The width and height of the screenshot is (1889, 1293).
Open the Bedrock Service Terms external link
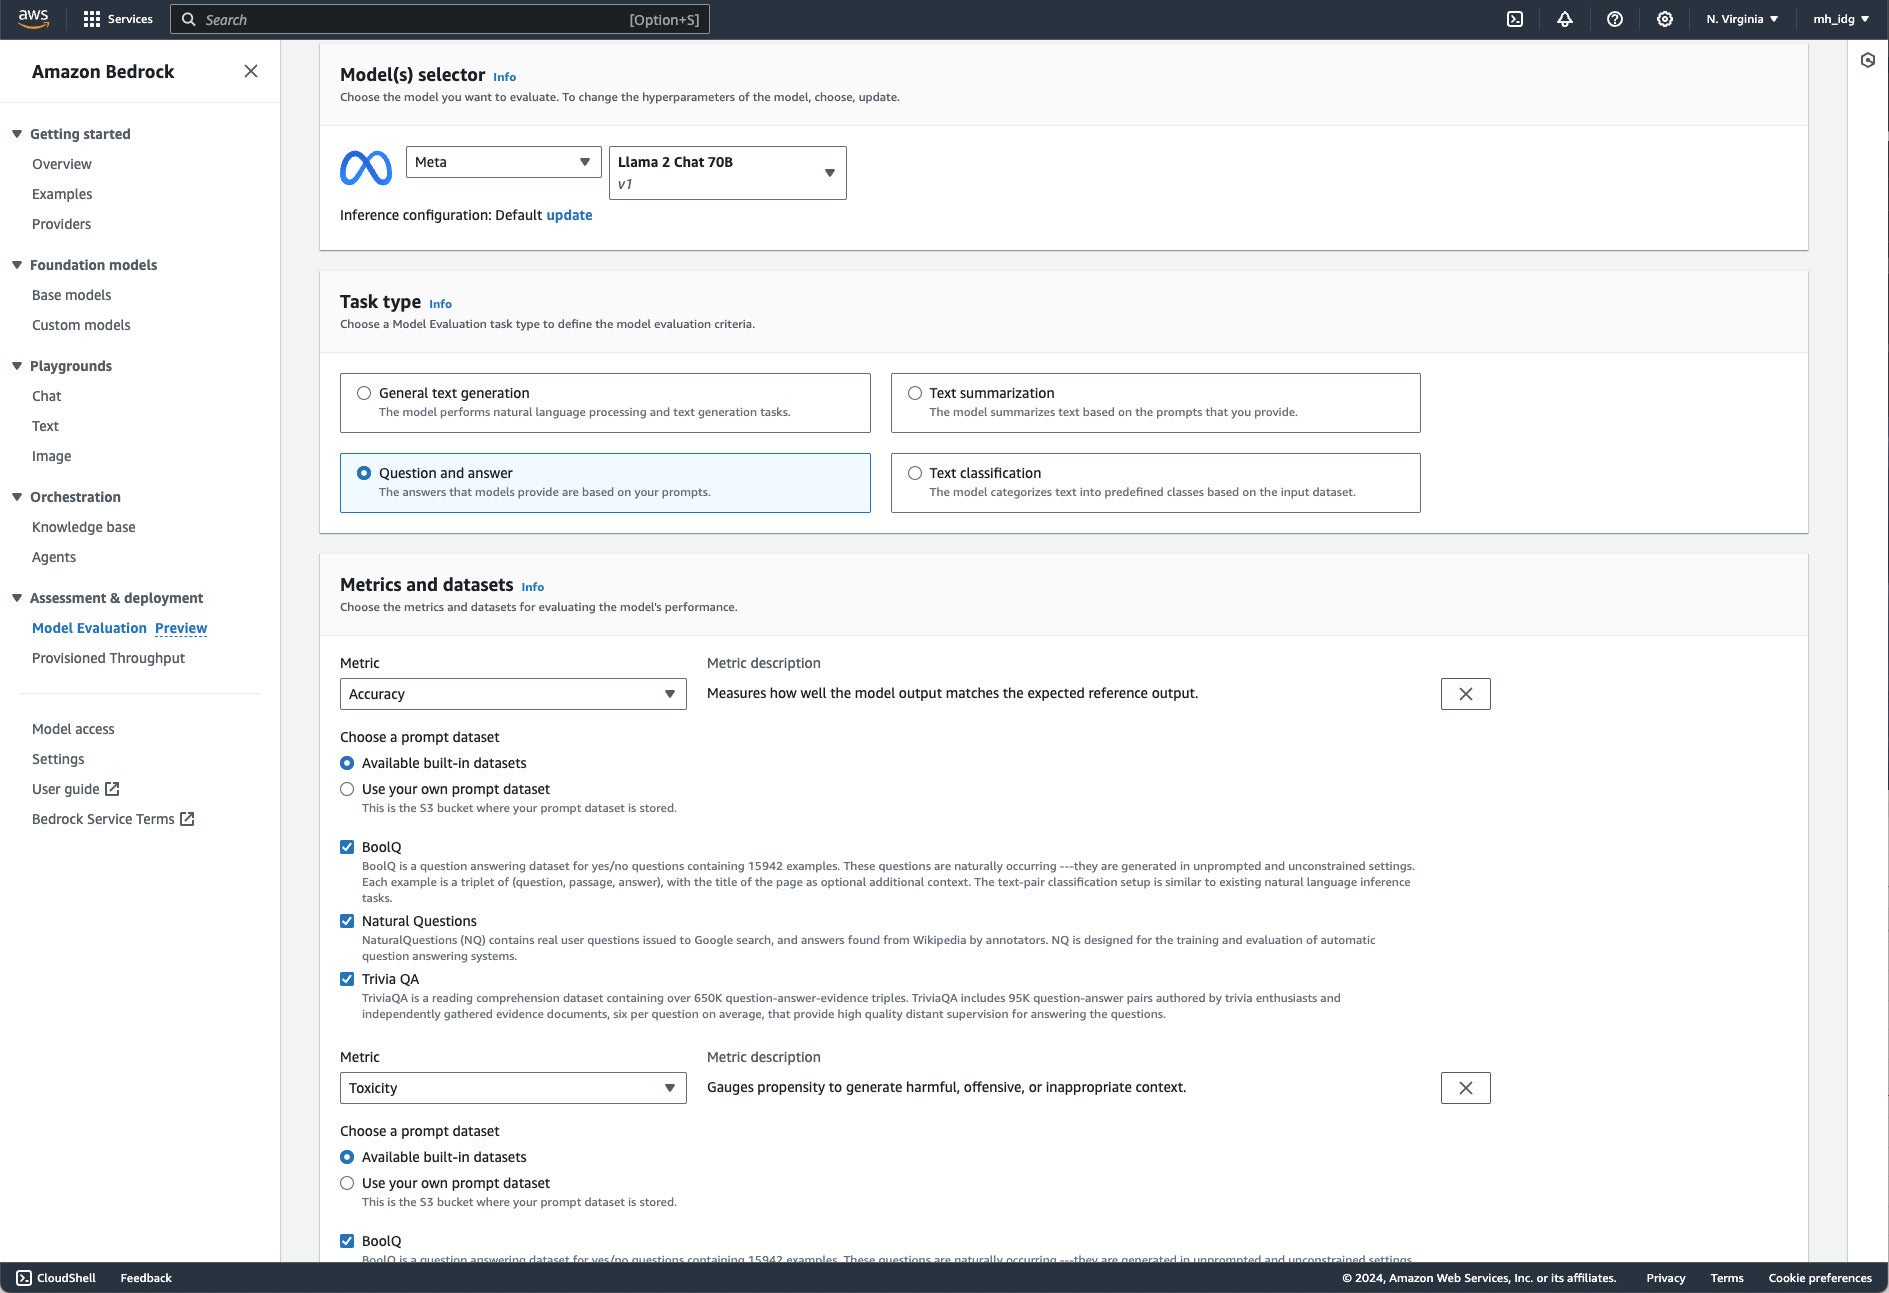click(x=113, y=819)
